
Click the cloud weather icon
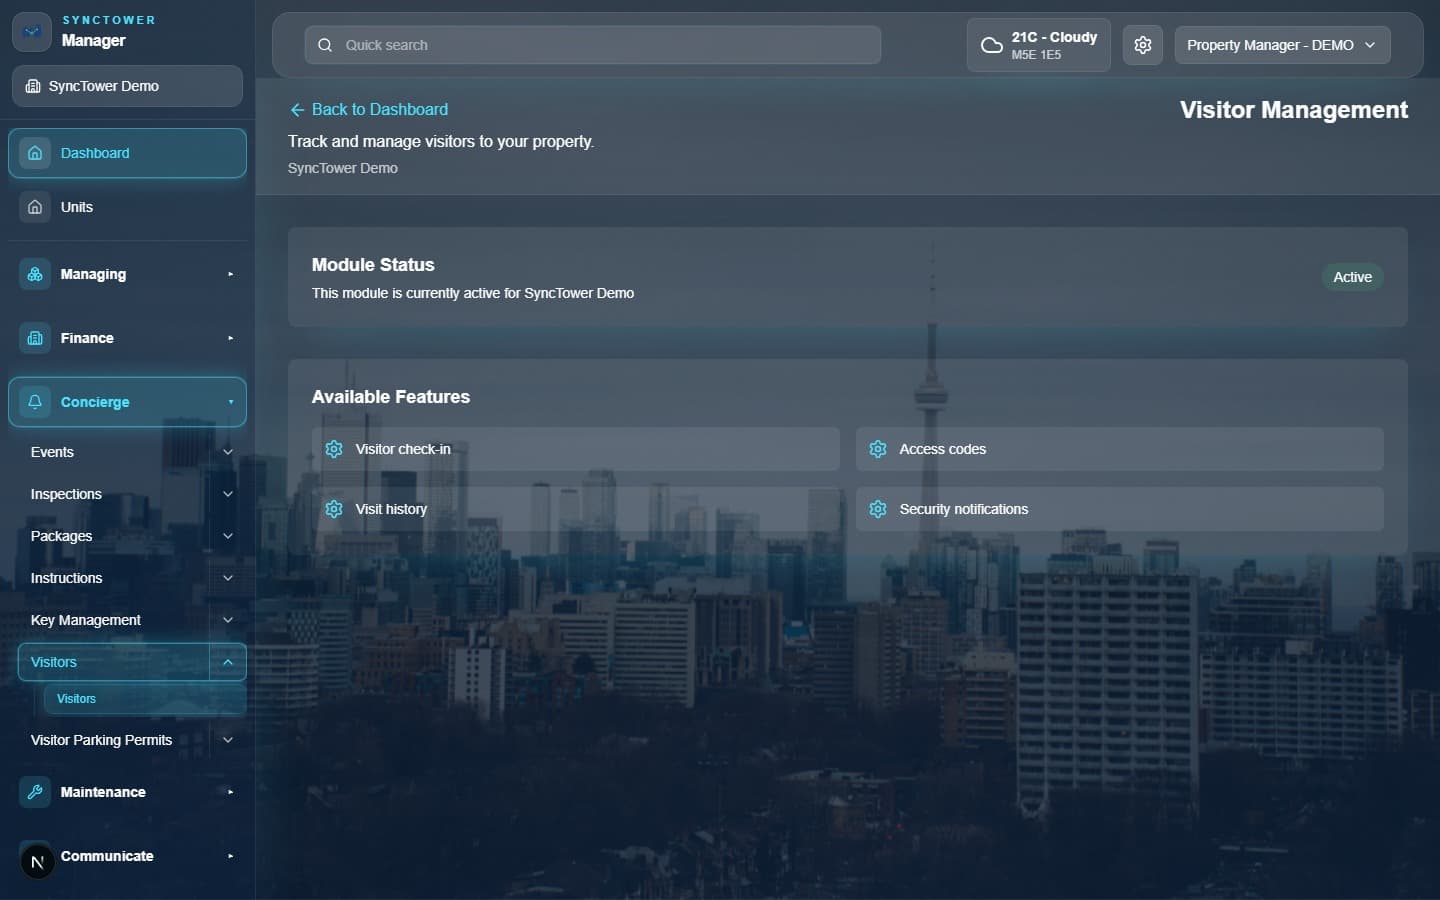991,45
